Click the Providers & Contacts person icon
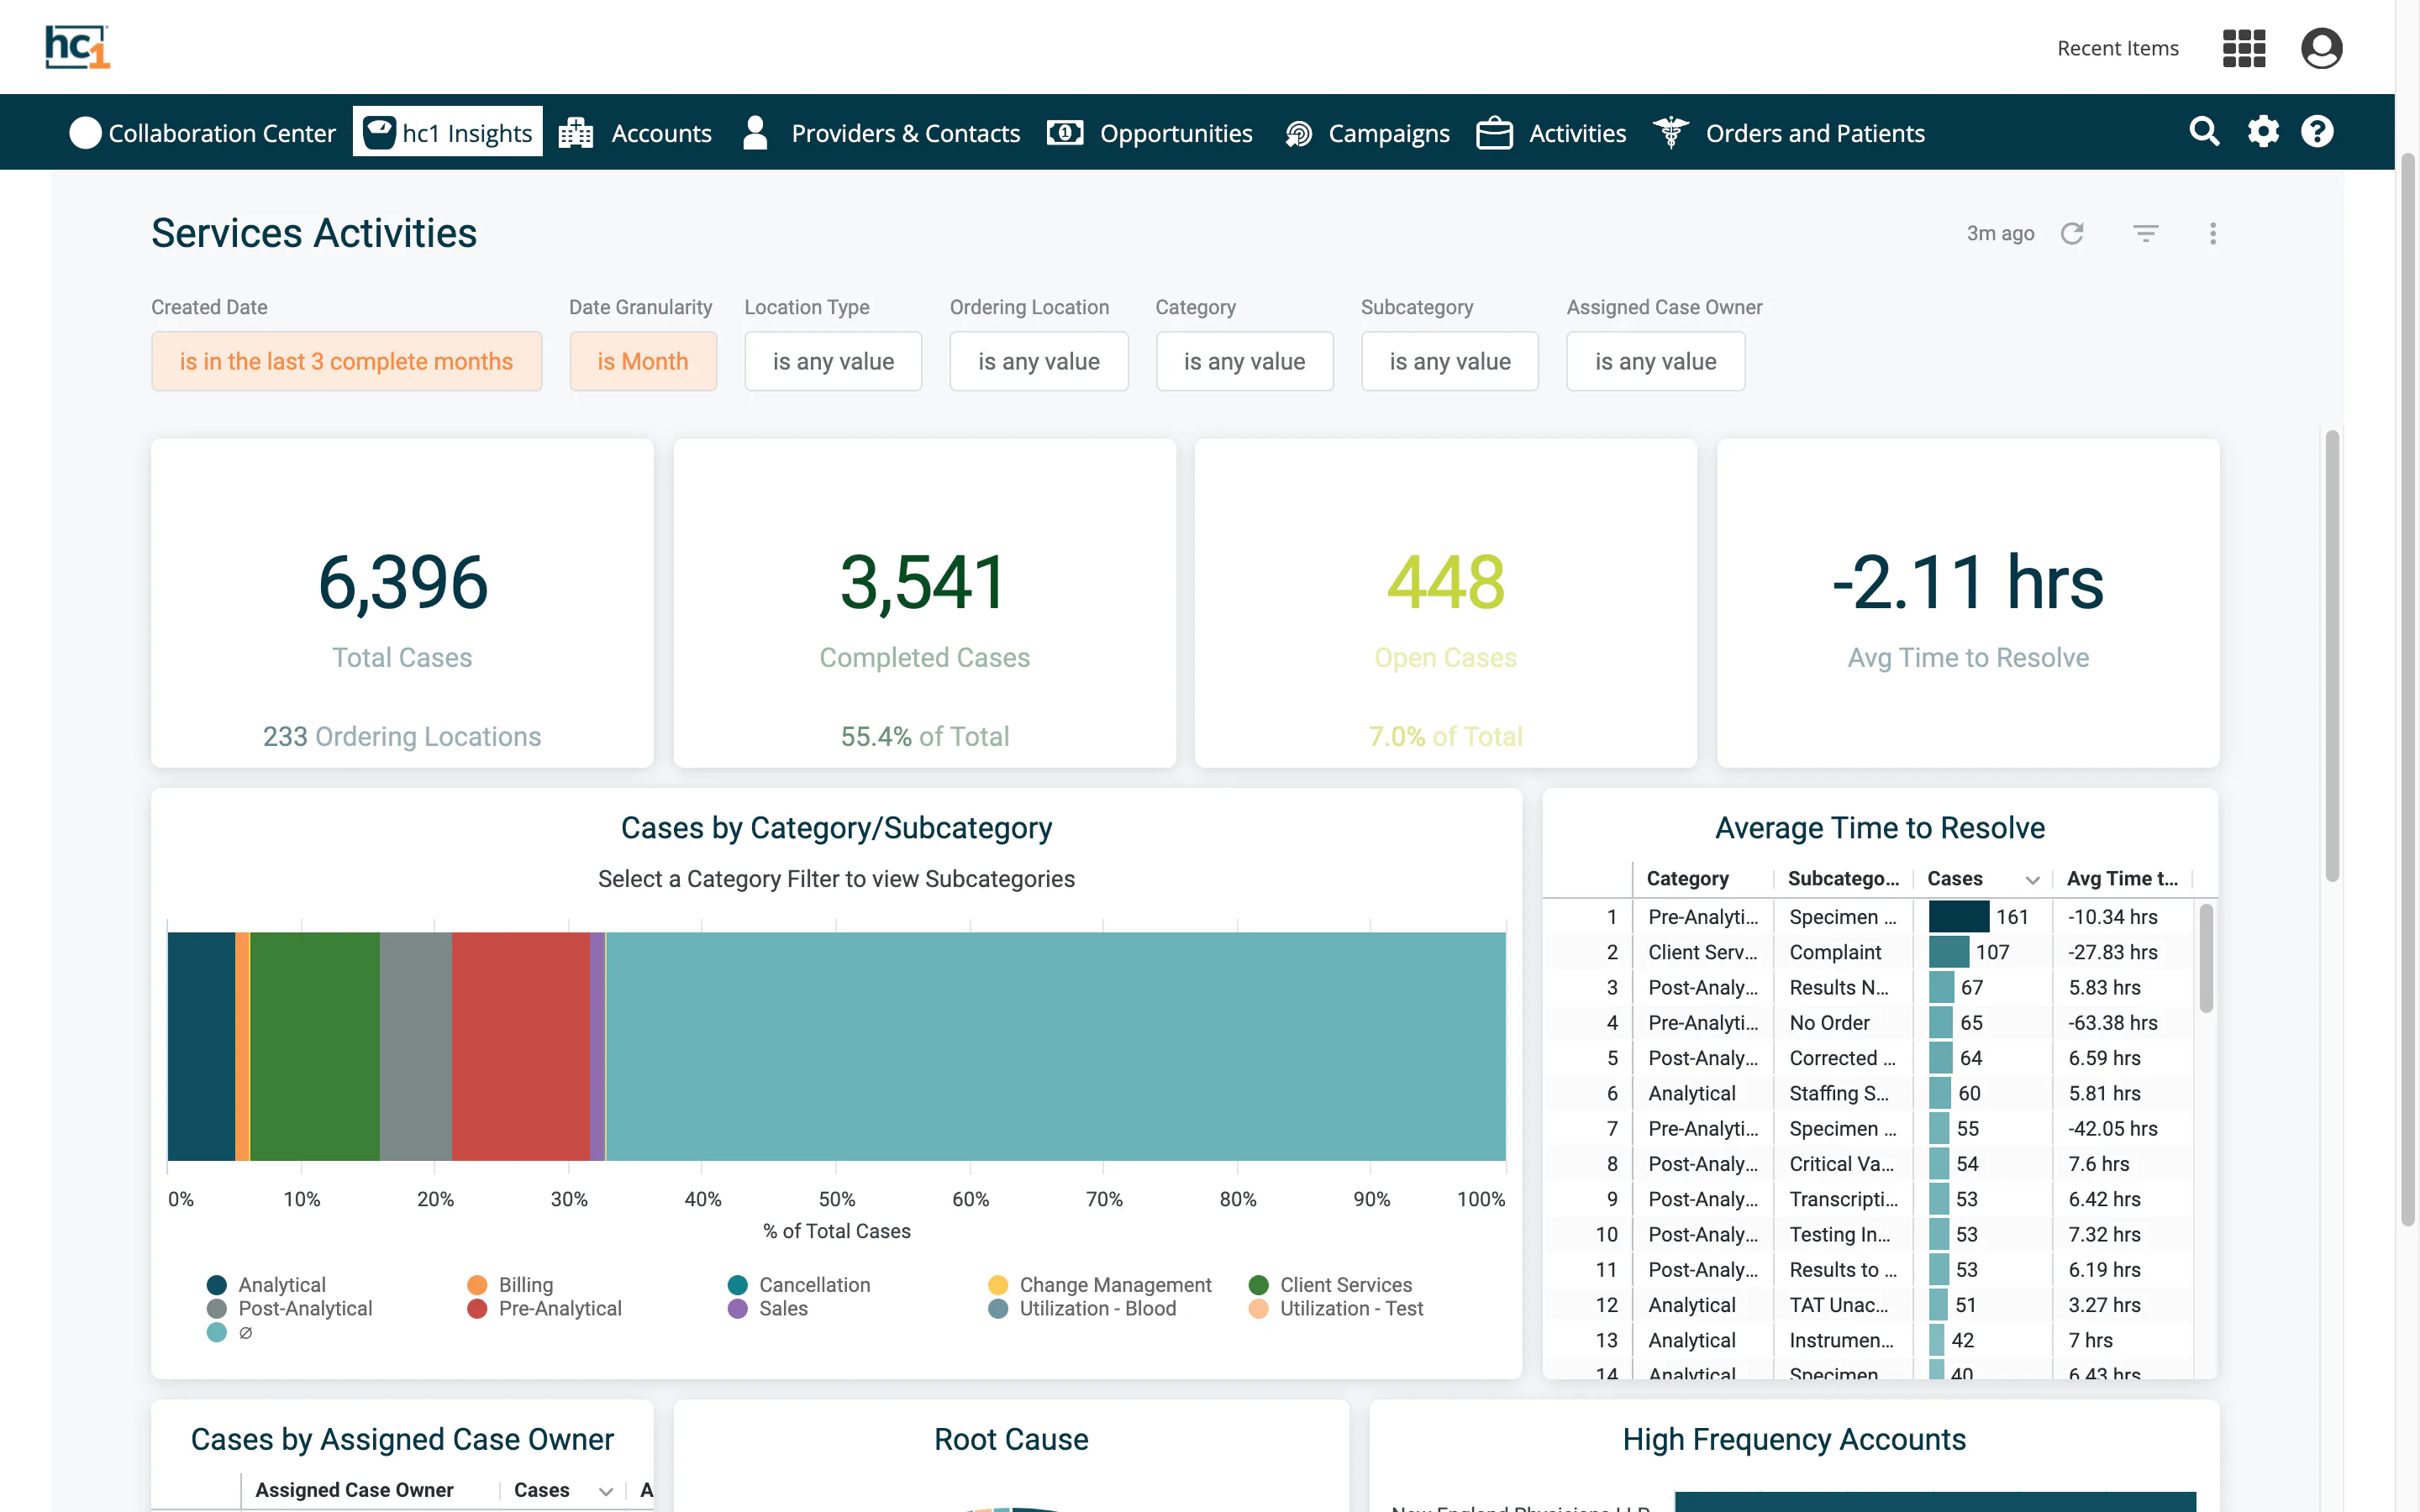 [x=755, y=132]
